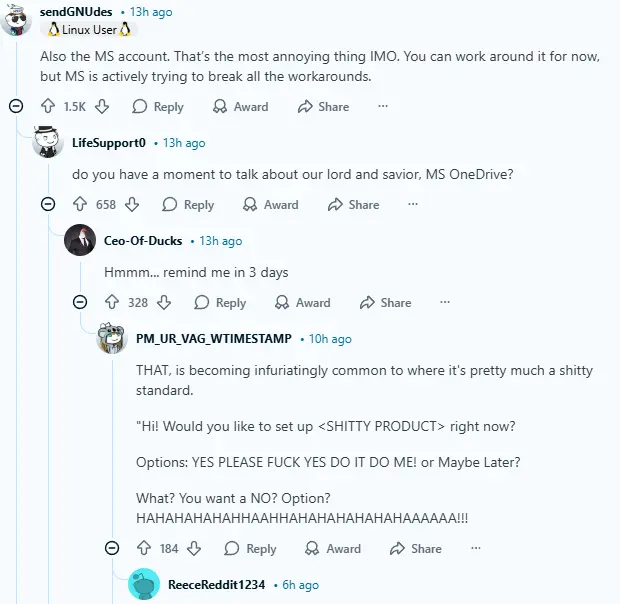This screenshot has height=604, width=620.
Task: Give Award to LifeSupport0's comment
Action: [x=271, y=204]
